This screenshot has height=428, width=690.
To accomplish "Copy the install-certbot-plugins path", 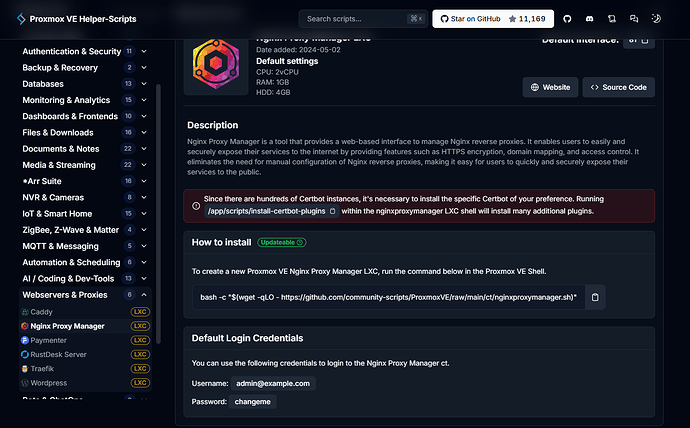I will (x=333, y=211).
